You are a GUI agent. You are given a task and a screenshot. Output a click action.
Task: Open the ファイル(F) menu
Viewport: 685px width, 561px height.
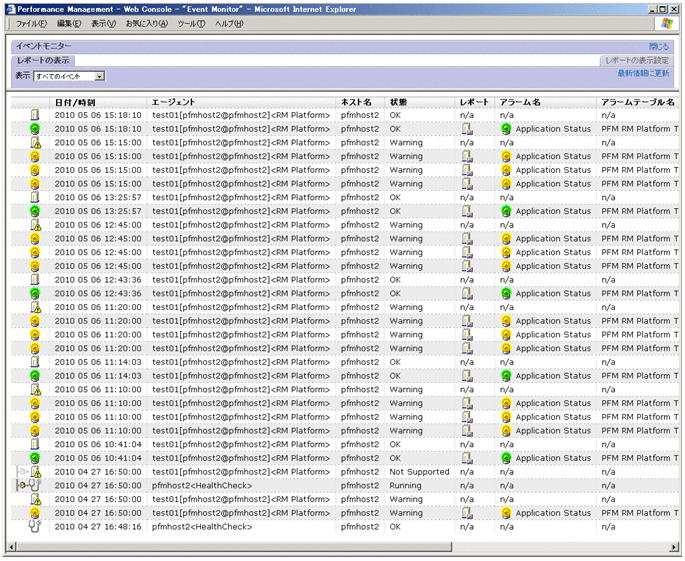(x=31, y=23)
